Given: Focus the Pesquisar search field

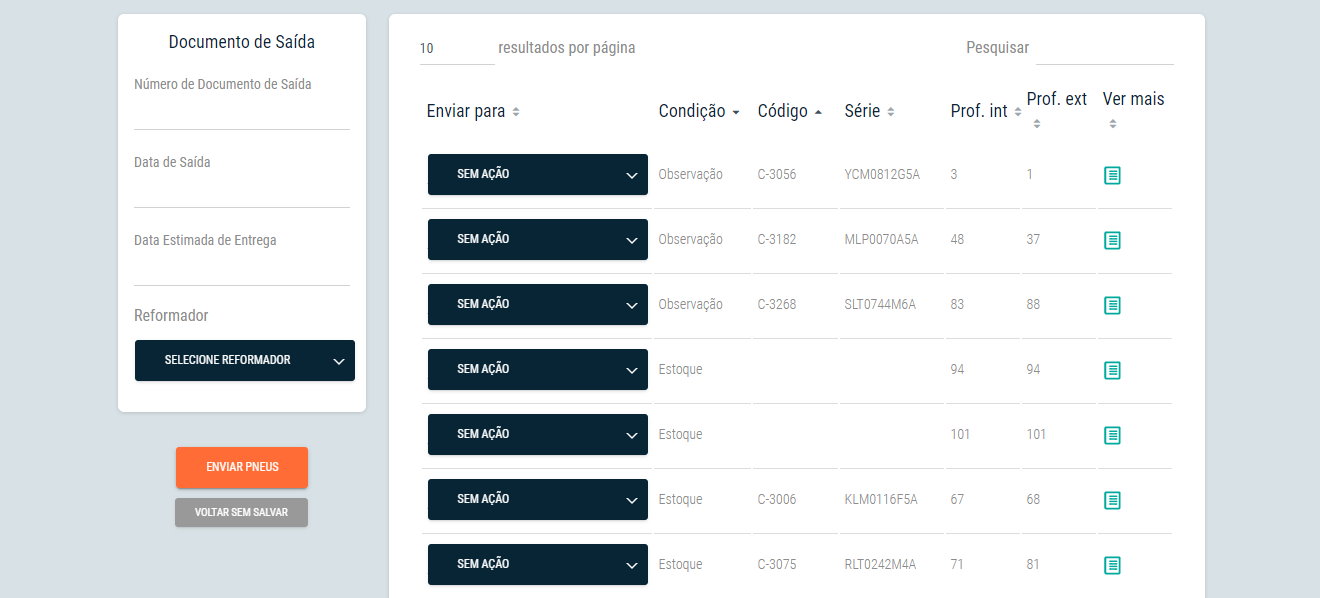Looking at the screenshot, I should pyautogui.click(x=1105, y=48).
